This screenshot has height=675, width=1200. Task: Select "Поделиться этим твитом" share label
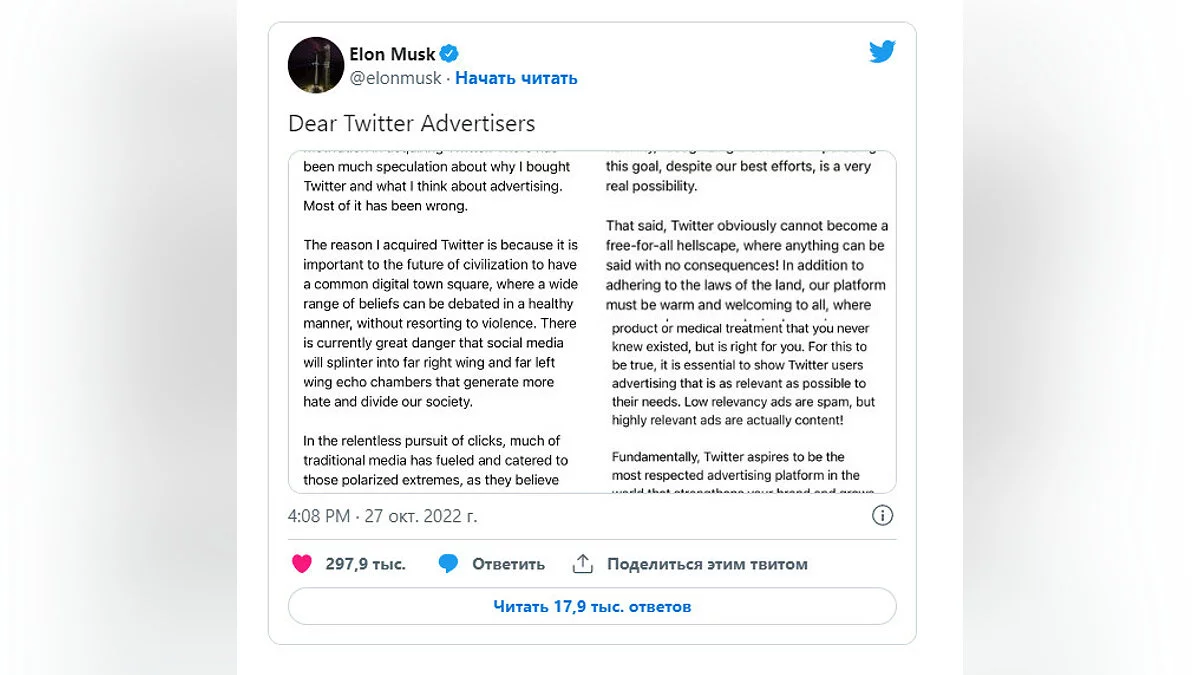[707, 564]
